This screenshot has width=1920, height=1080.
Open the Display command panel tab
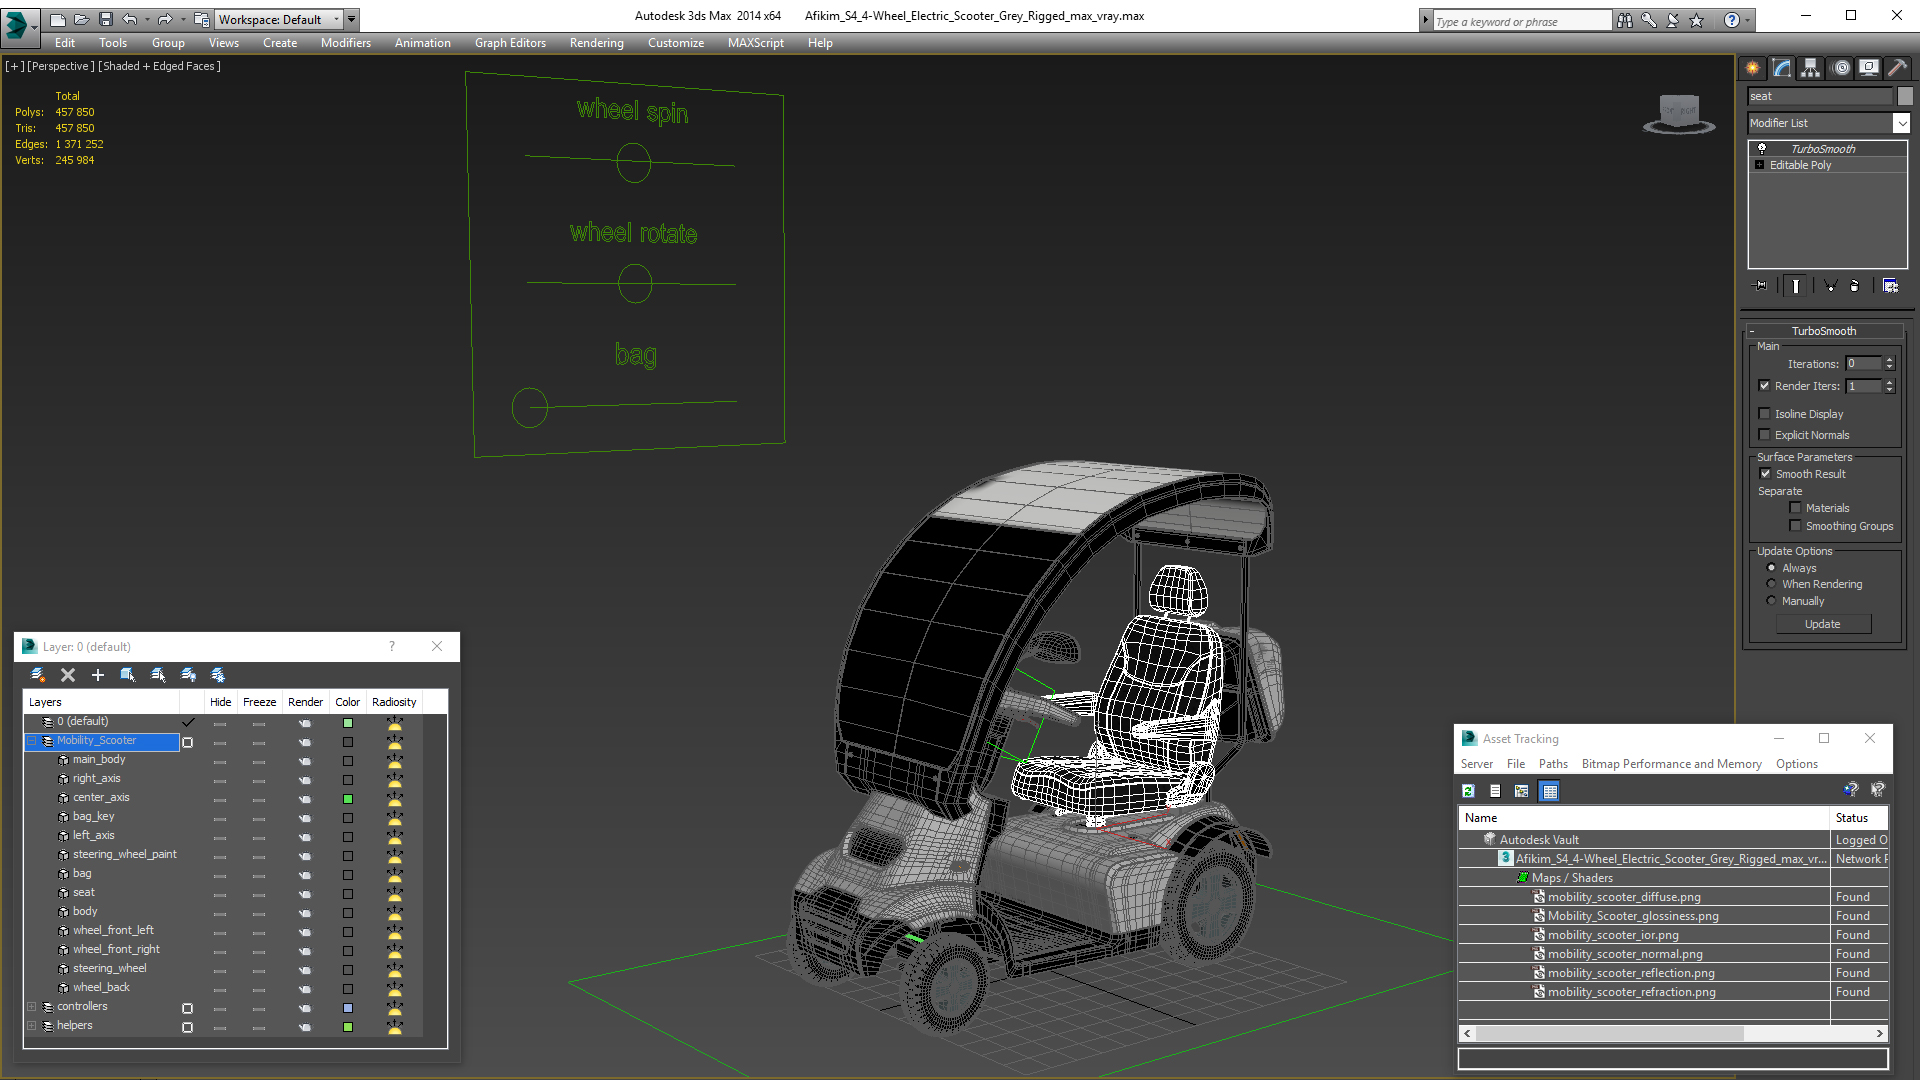[x=1868, y=68]
